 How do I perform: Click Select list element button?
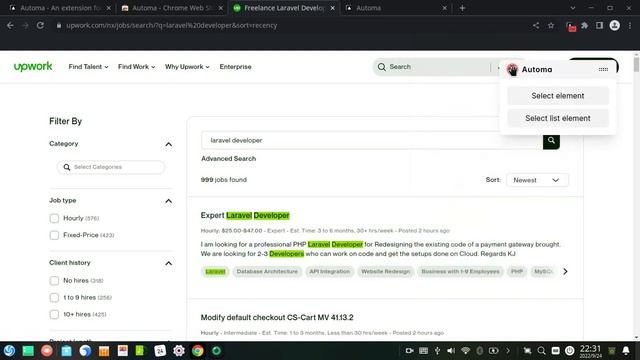(x=558, y=118)
